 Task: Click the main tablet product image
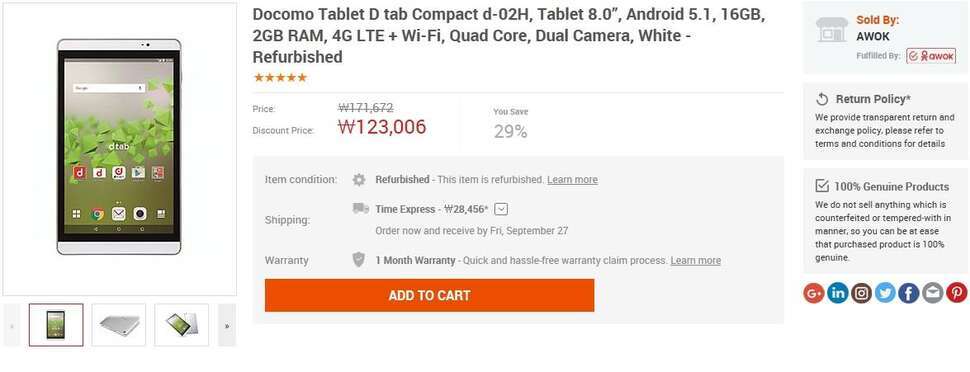pyautogui.click(x=119, y=149)
